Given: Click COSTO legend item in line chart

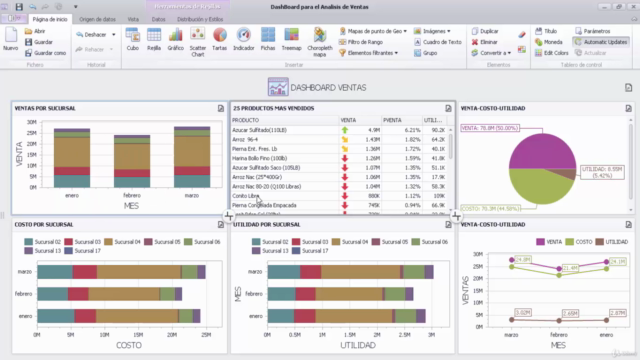Looking at the screenshot, I should [579, 242].
